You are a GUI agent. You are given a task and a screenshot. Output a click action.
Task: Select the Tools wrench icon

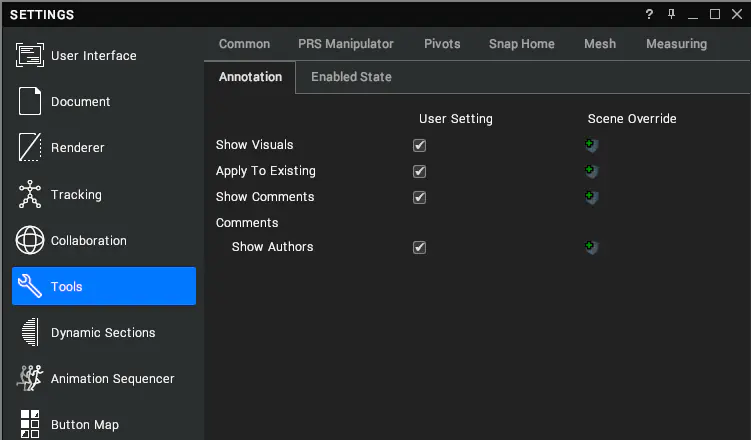[x=30, y=286]
